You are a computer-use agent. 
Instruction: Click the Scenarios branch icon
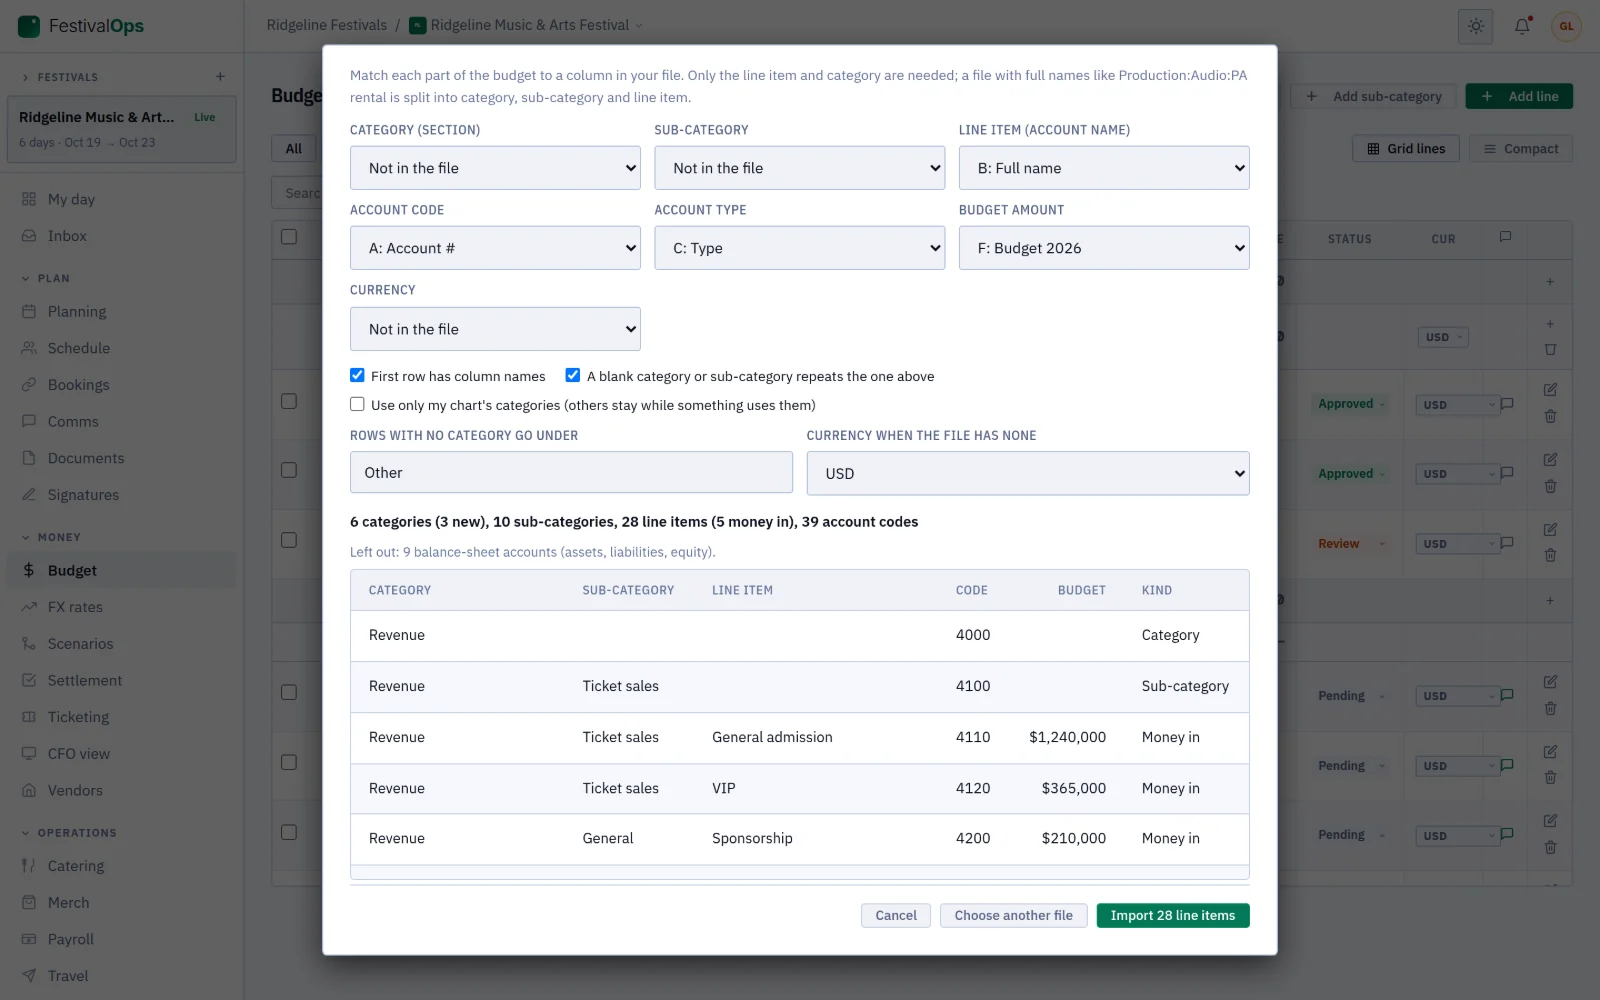[29, 644]
